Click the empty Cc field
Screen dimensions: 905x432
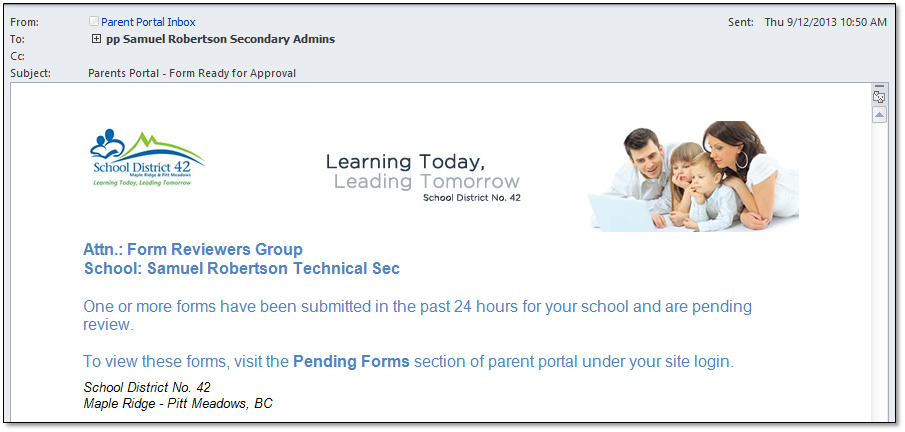(x=300, y=56)
